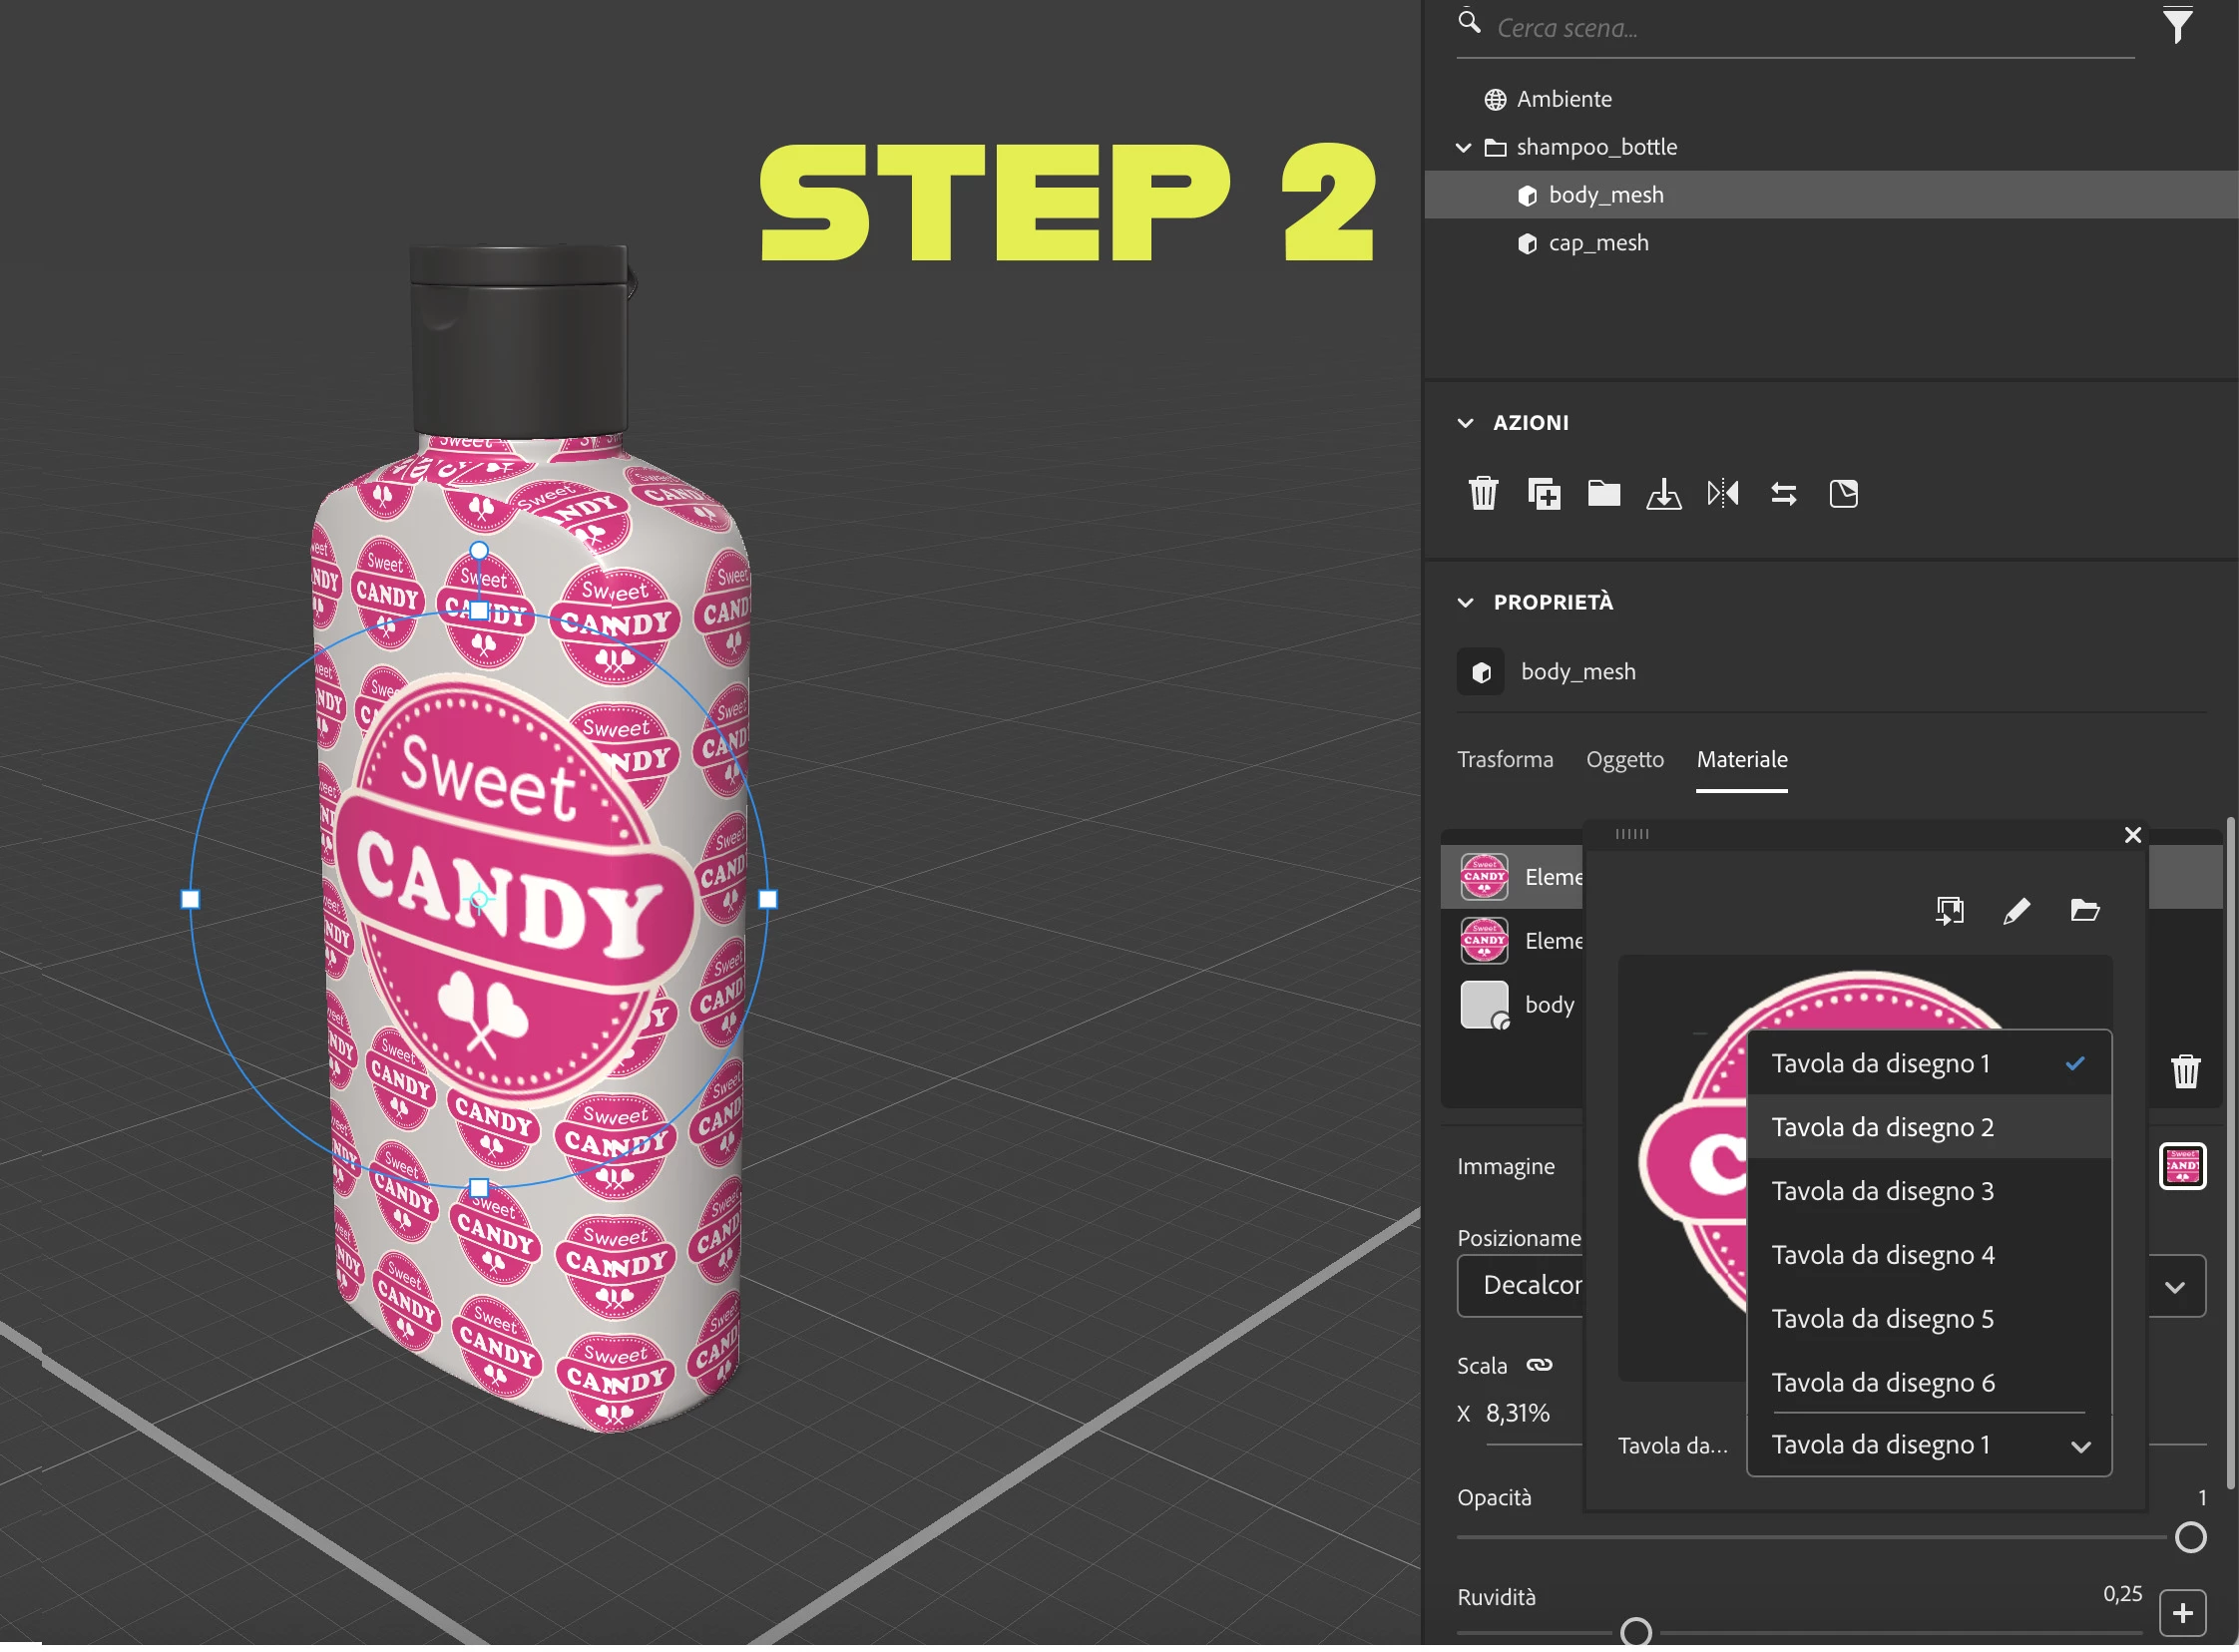Select cap_mesh in scene tree
2239x1652 pixels.
tap(1598, 244)
